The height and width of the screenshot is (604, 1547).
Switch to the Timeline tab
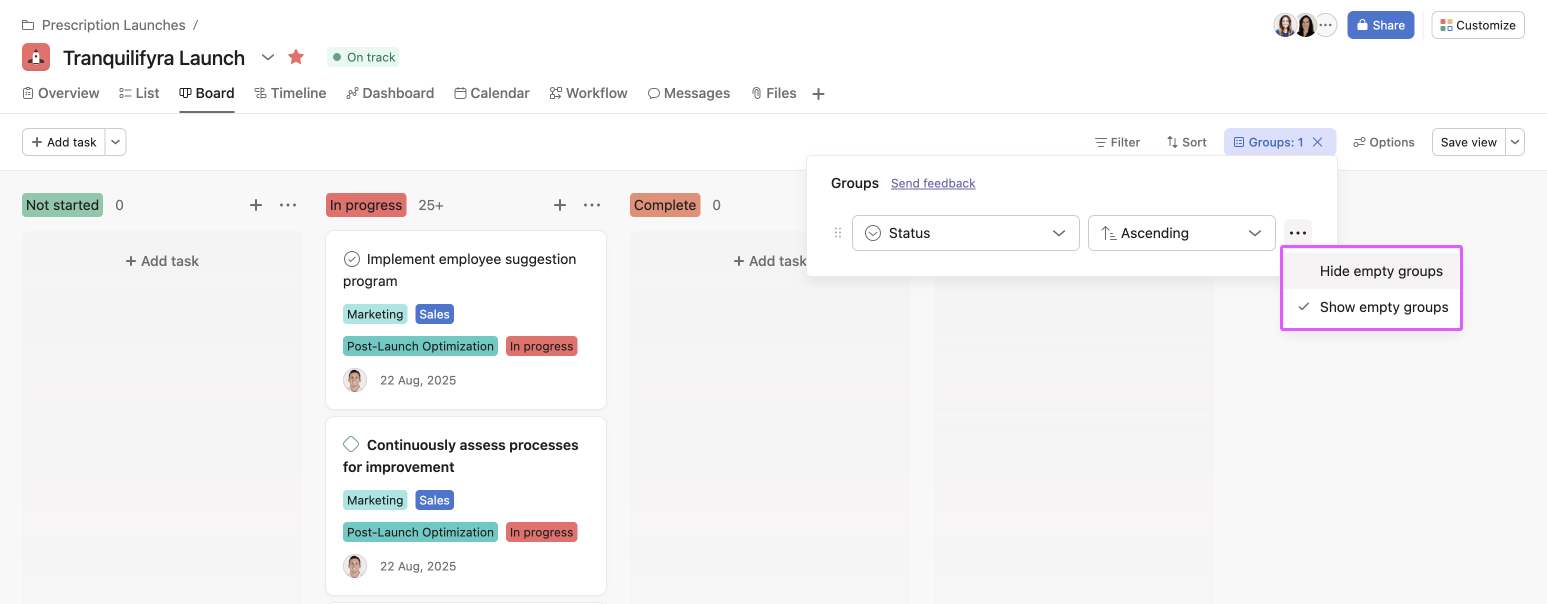[x=290, y=93]
